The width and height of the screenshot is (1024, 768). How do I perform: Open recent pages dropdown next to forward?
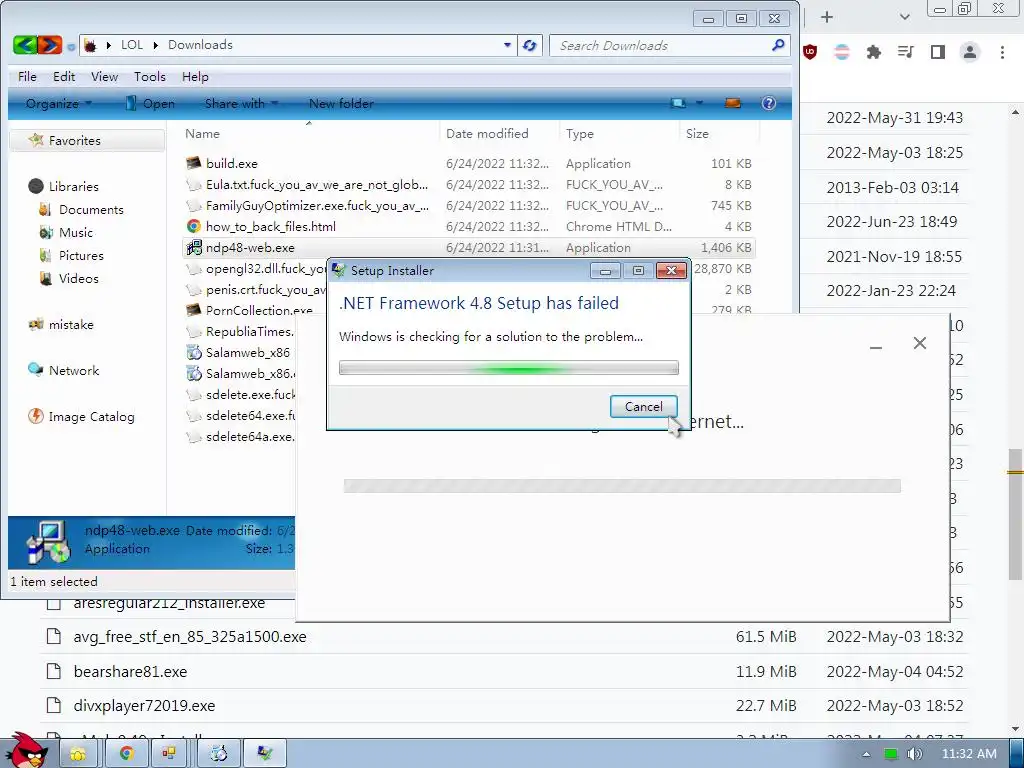(x=71, y=46)
